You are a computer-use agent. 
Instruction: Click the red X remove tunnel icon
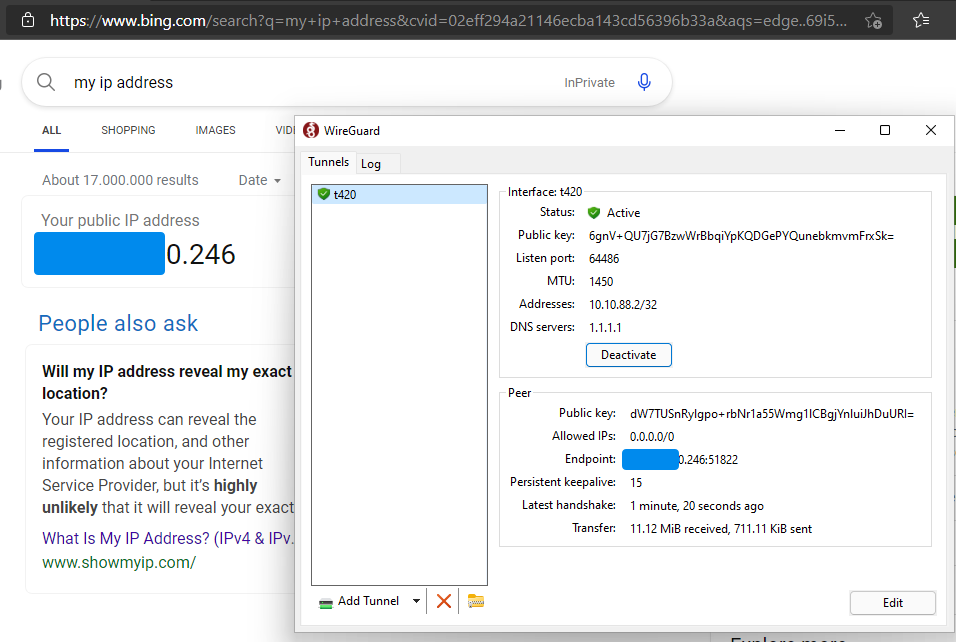click(x=444, y=601)
